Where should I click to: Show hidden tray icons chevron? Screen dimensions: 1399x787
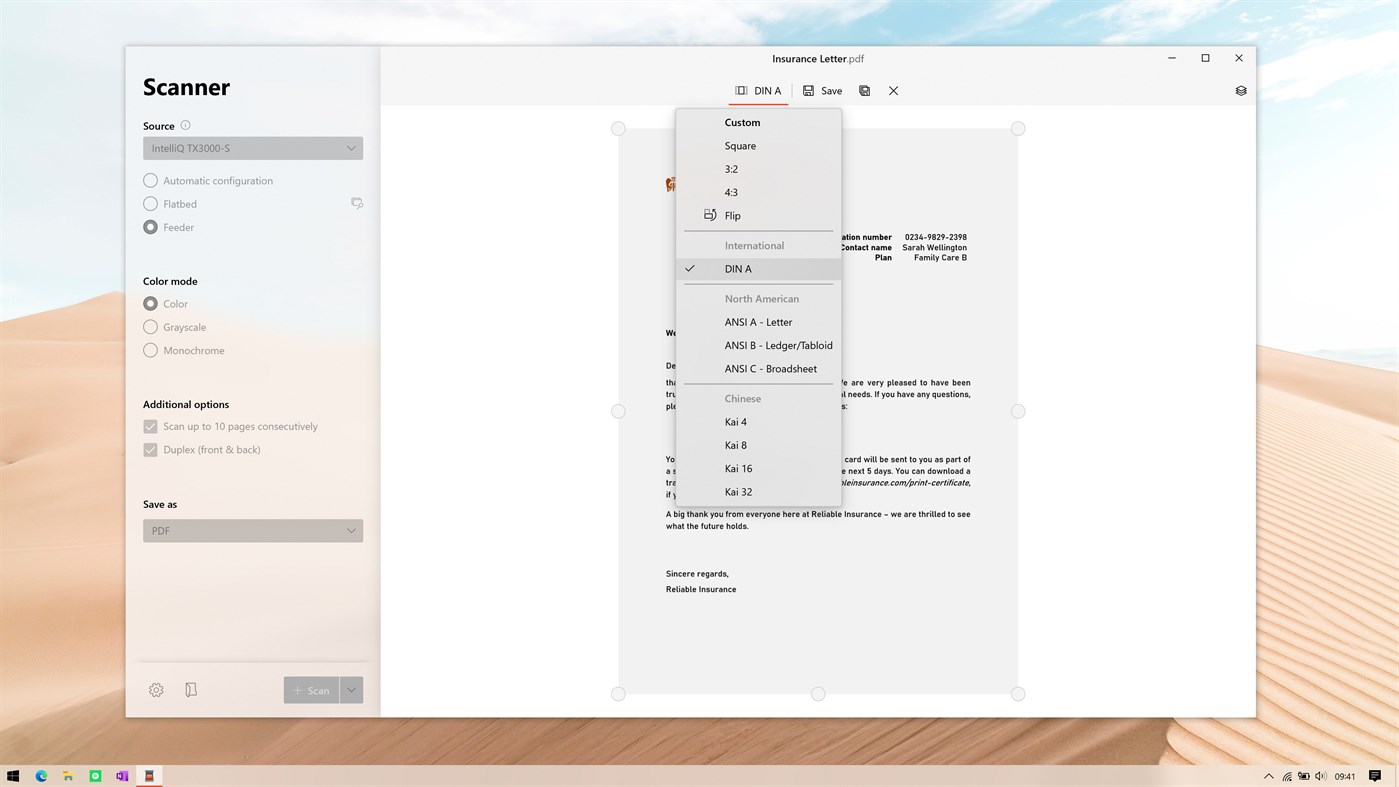[1269, 776]
